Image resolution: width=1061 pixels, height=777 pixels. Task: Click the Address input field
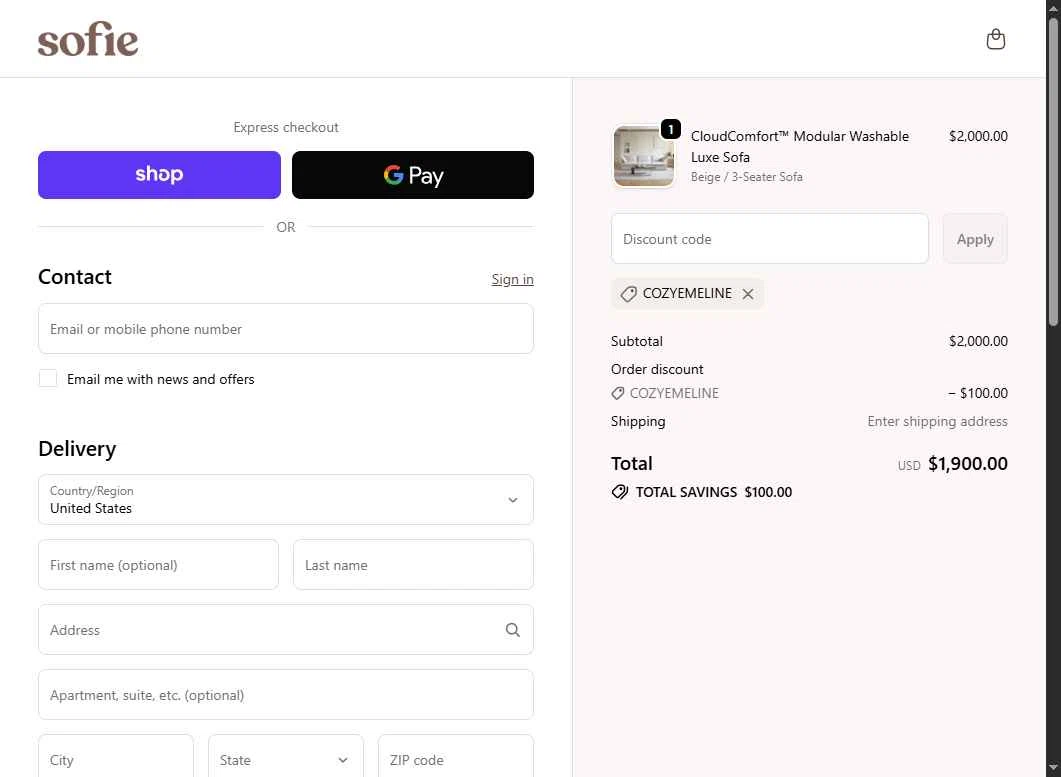tap(286, 629)
